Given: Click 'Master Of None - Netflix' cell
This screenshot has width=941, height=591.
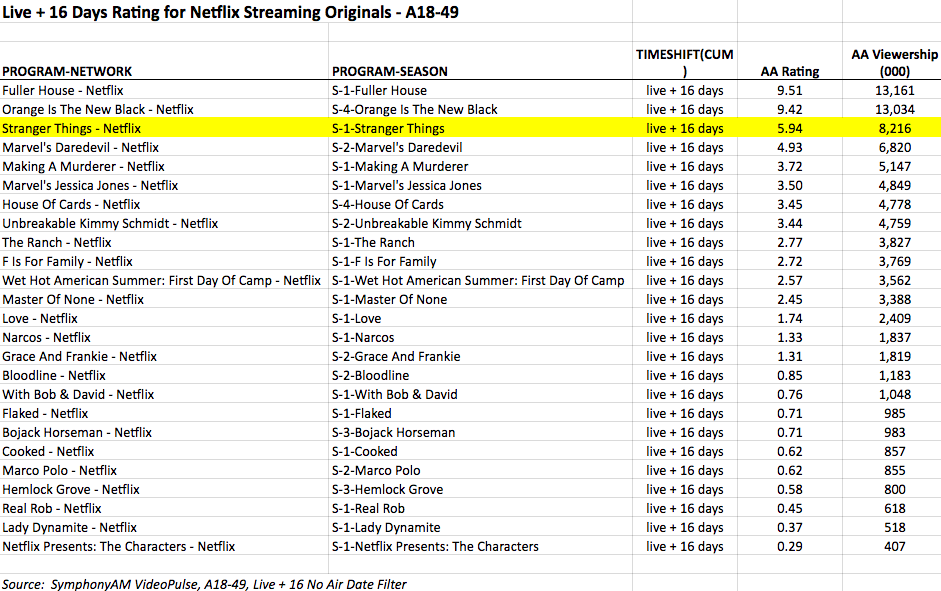Looking at the screenshot, I should pyautogui.click(x=73, y=299).
